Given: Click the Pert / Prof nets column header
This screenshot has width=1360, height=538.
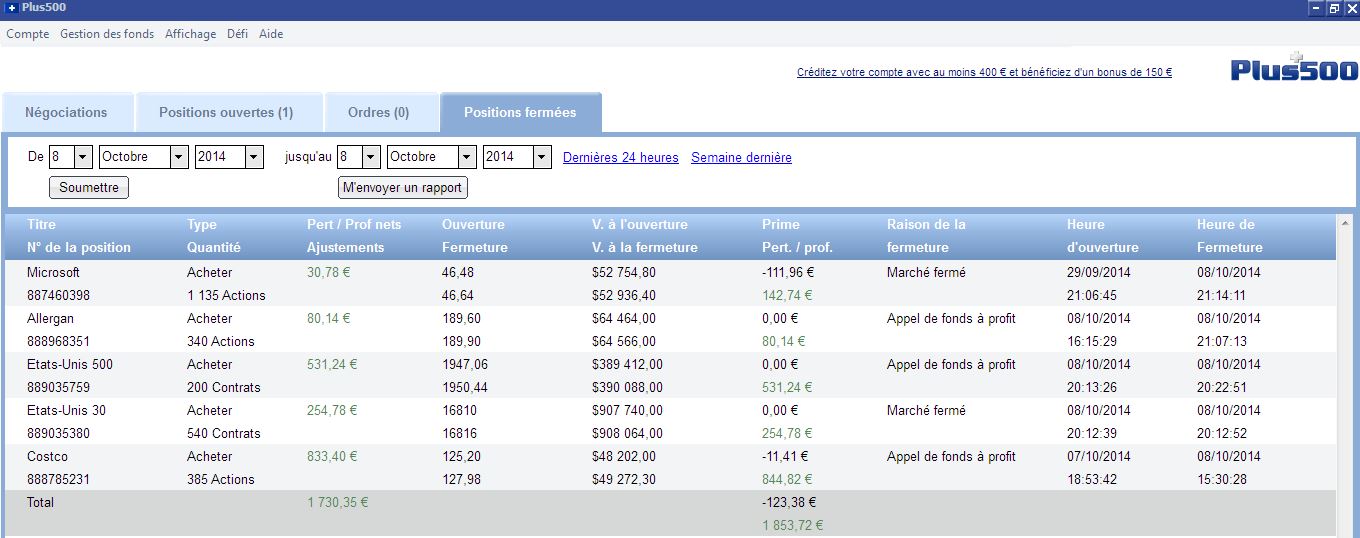Looking at the screenshot, I should [x=354, y=224].
